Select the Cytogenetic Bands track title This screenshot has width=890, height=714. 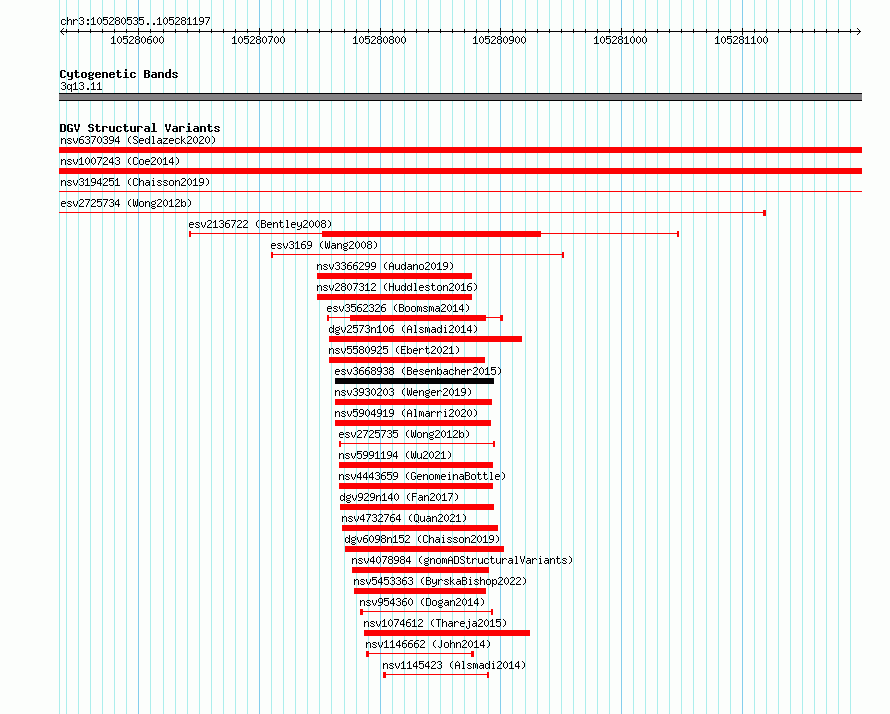(x=119, y=74)
